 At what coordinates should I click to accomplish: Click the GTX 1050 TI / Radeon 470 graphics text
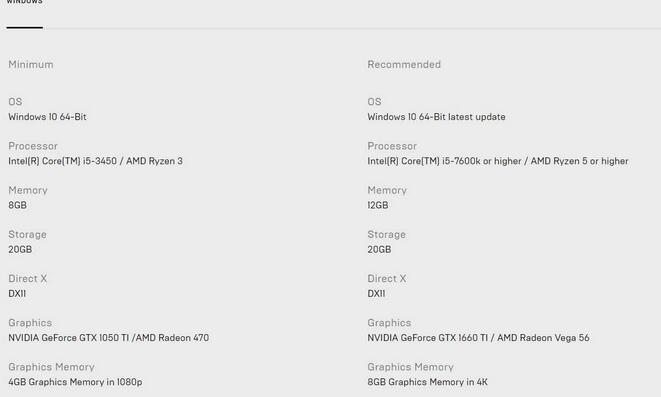point(108,338)
